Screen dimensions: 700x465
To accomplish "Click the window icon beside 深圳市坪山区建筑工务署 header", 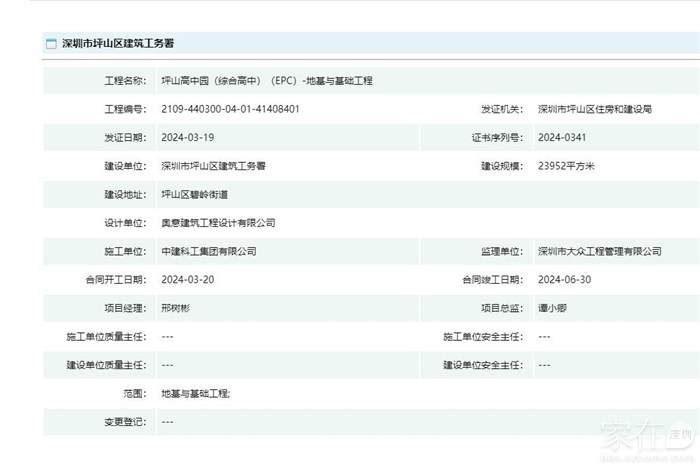I will click(51, 44).
